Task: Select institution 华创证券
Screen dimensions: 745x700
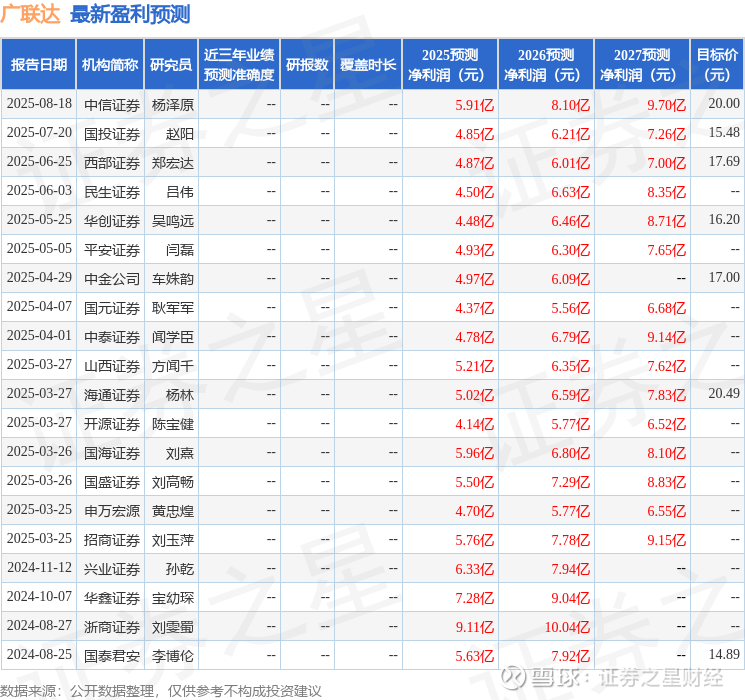Action: (x=112, y=221)
